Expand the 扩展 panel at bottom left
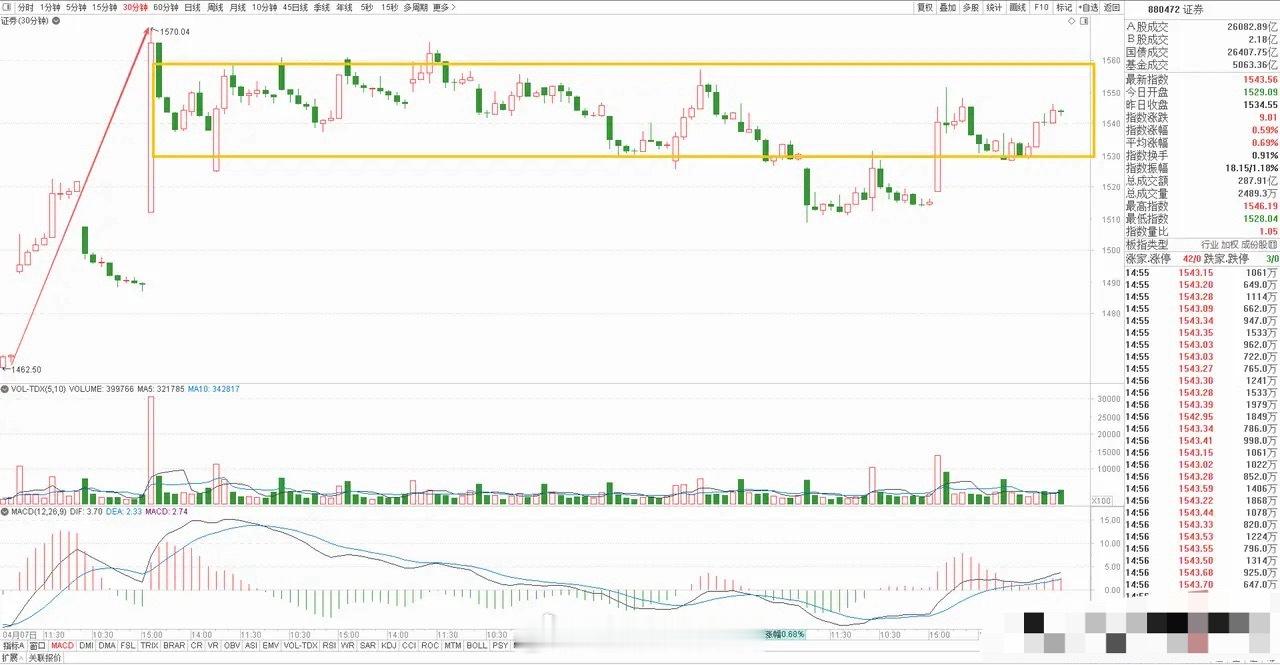This screenshot has height=665, width=1280. (x=12, y=658)
